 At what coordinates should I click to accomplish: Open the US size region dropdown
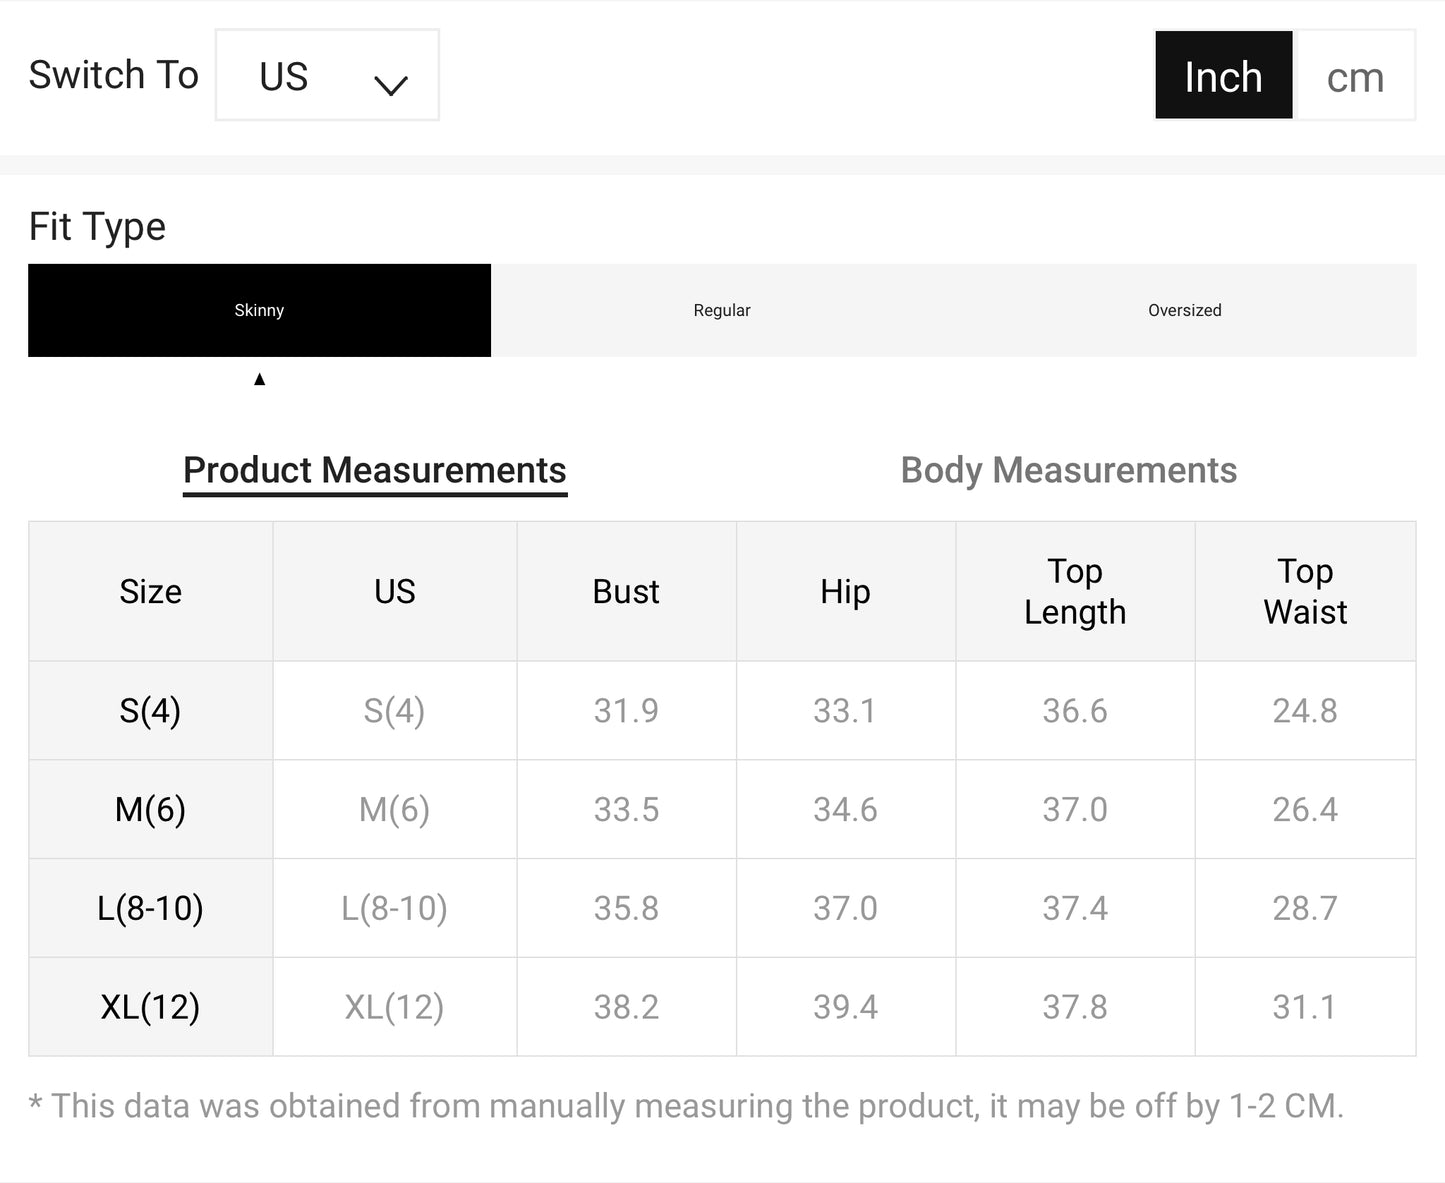(x=326, y=76)
